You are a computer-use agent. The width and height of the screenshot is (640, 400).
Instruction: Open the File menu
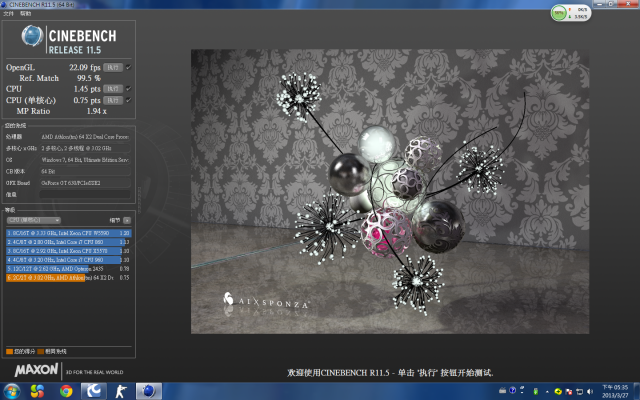(9, 13)
